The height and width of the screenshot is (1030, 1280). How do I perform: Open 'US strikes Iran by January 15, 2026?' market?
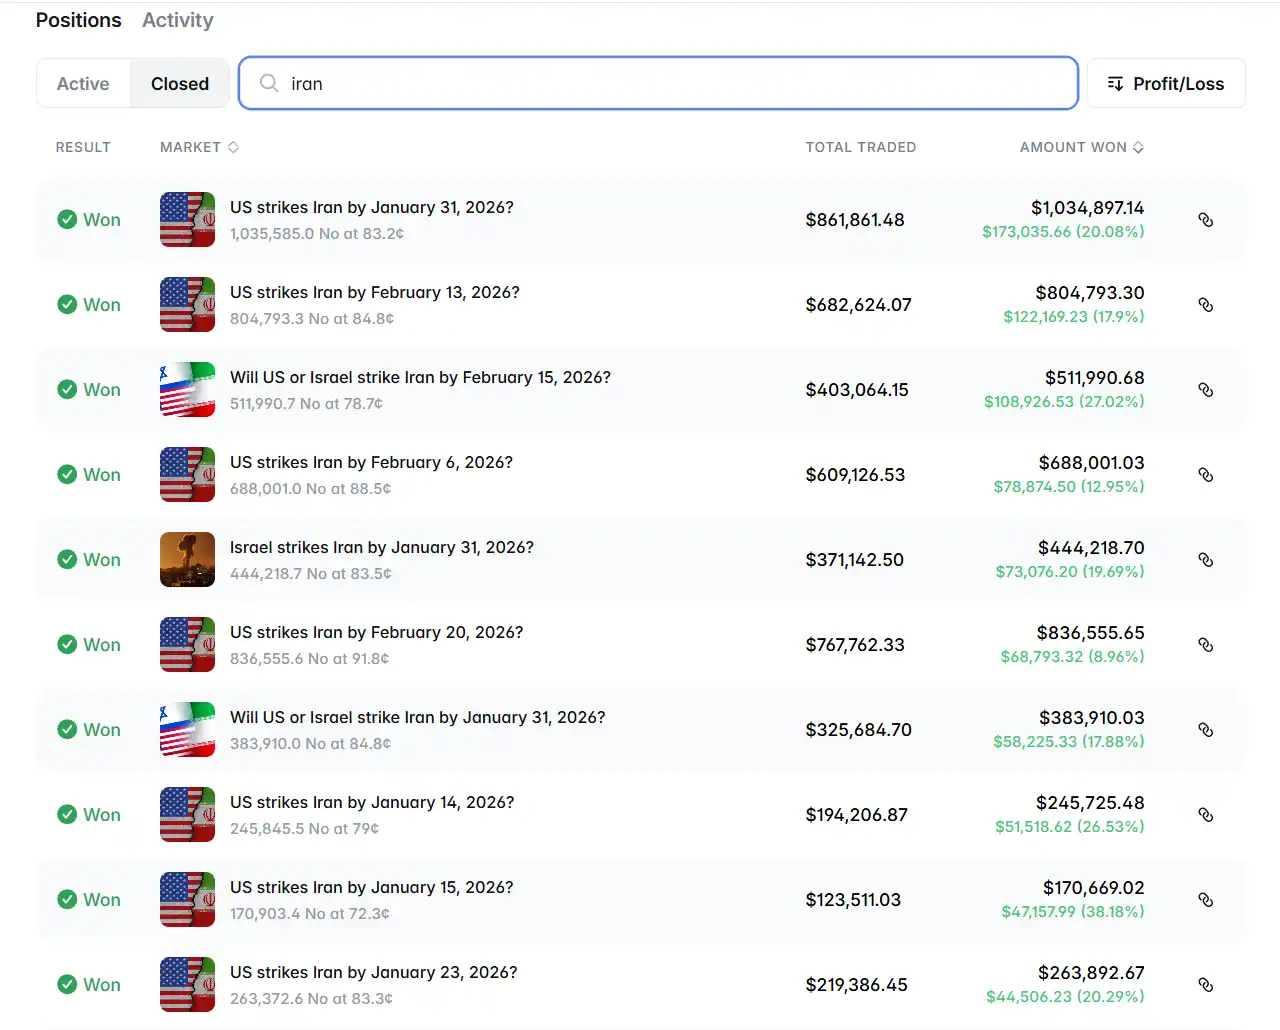[x=372, y=888]
